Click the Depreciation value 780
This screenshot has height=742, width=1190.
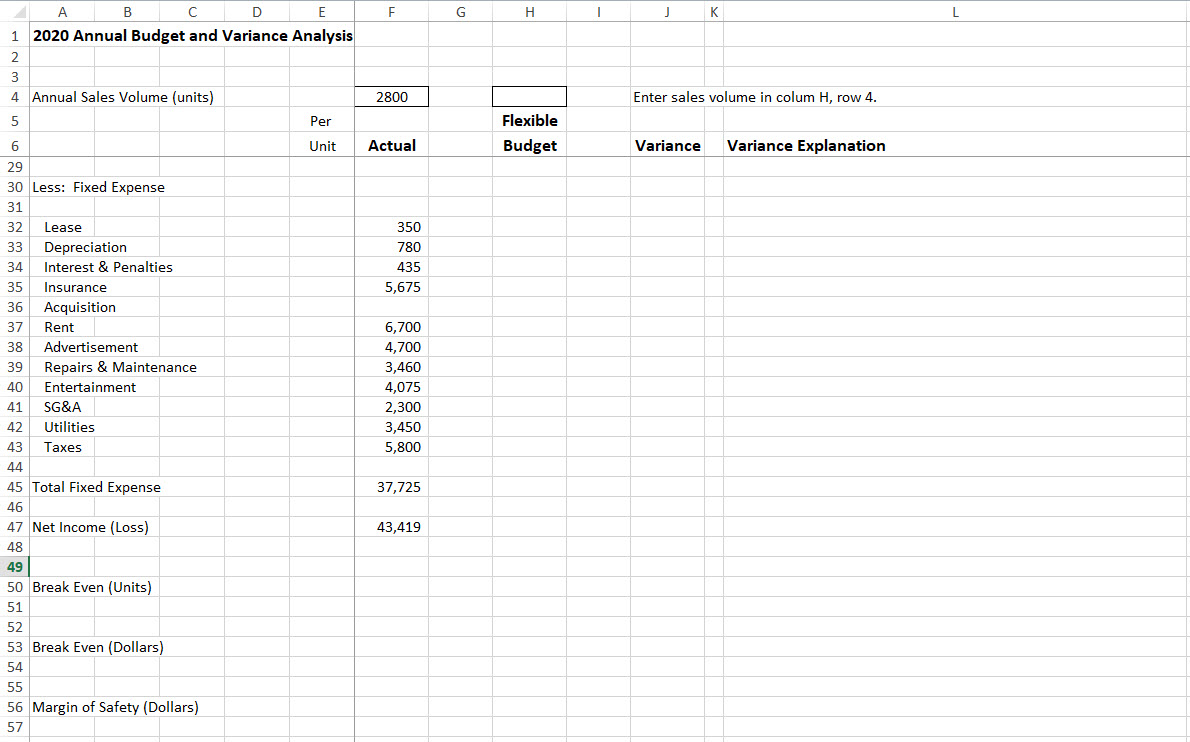[391, 247]
